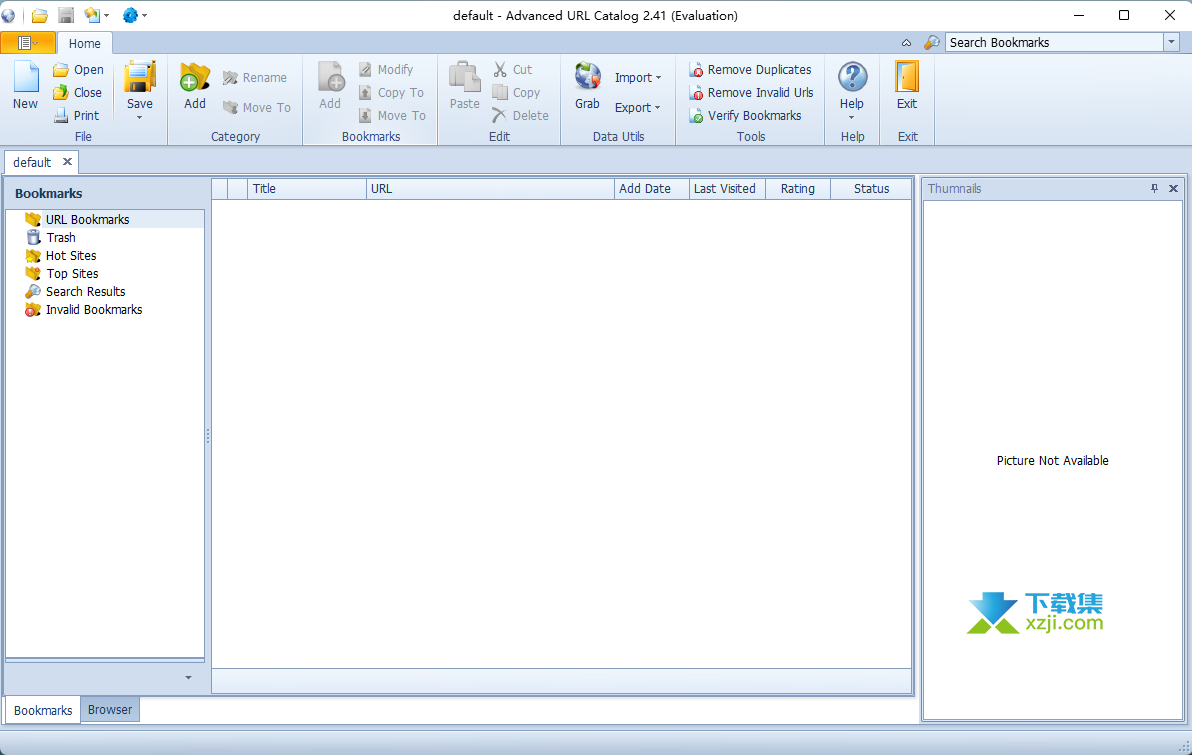Click the open folder icon in the title bar
Image resolution: width=1192 pixels, height=755 pixels.
point(40,15)
